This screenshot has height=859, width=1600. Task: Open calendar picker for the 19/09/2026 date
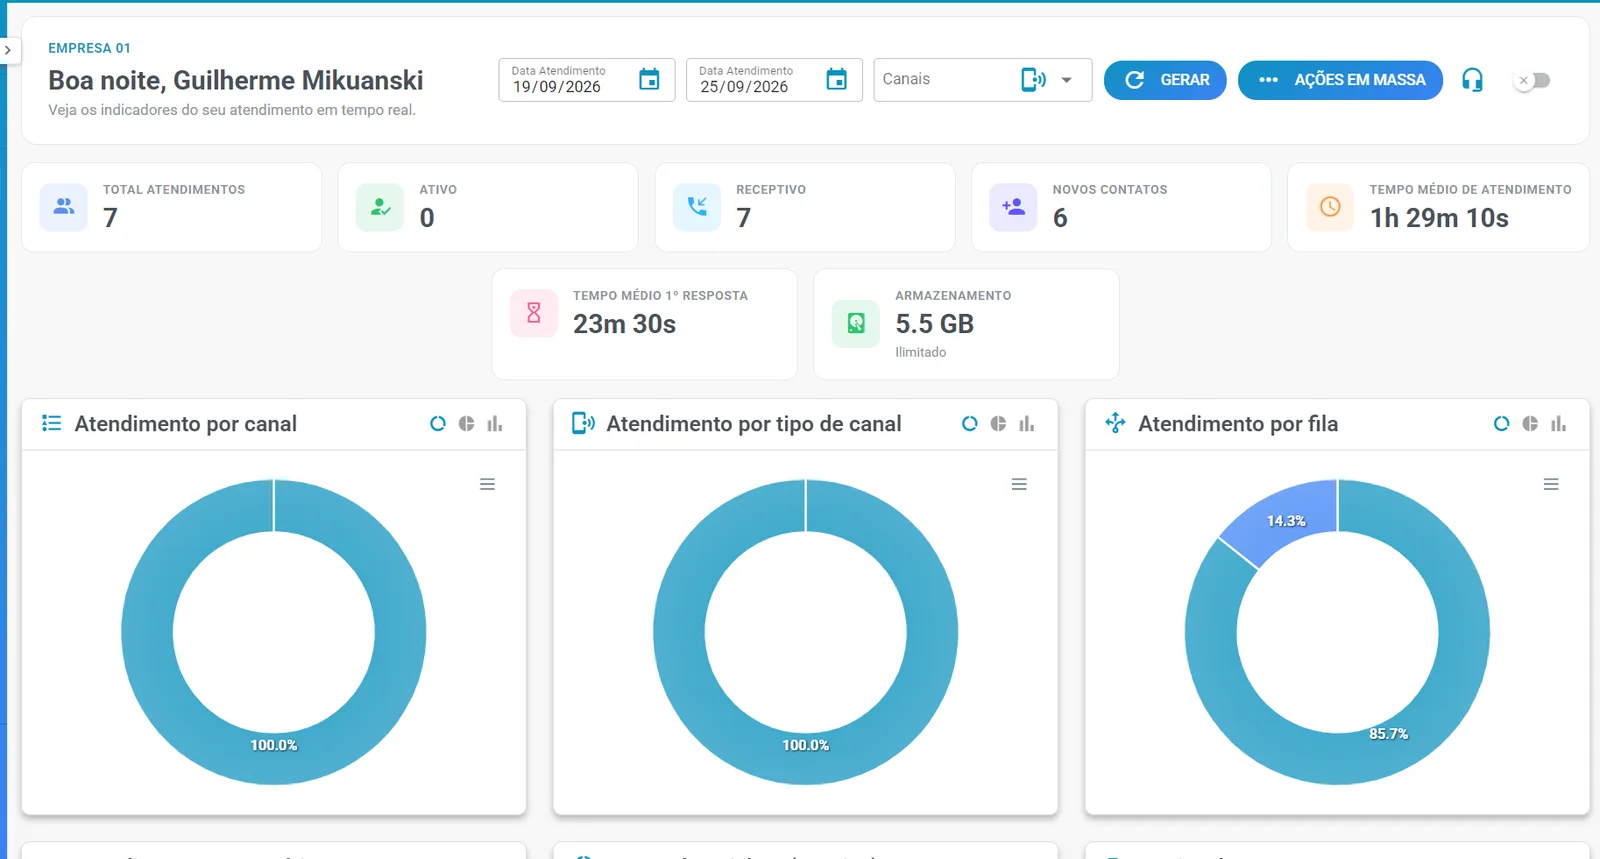tap(649, 79)
